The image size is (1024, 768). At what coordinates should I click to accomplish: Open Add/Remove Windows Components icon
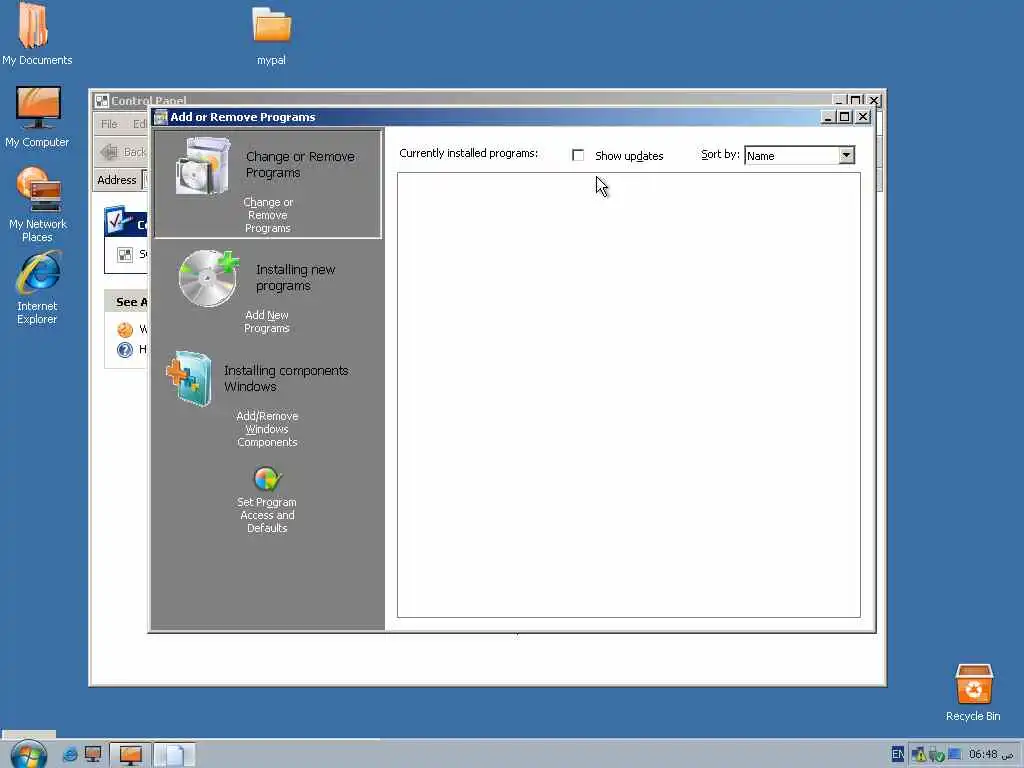189,379
